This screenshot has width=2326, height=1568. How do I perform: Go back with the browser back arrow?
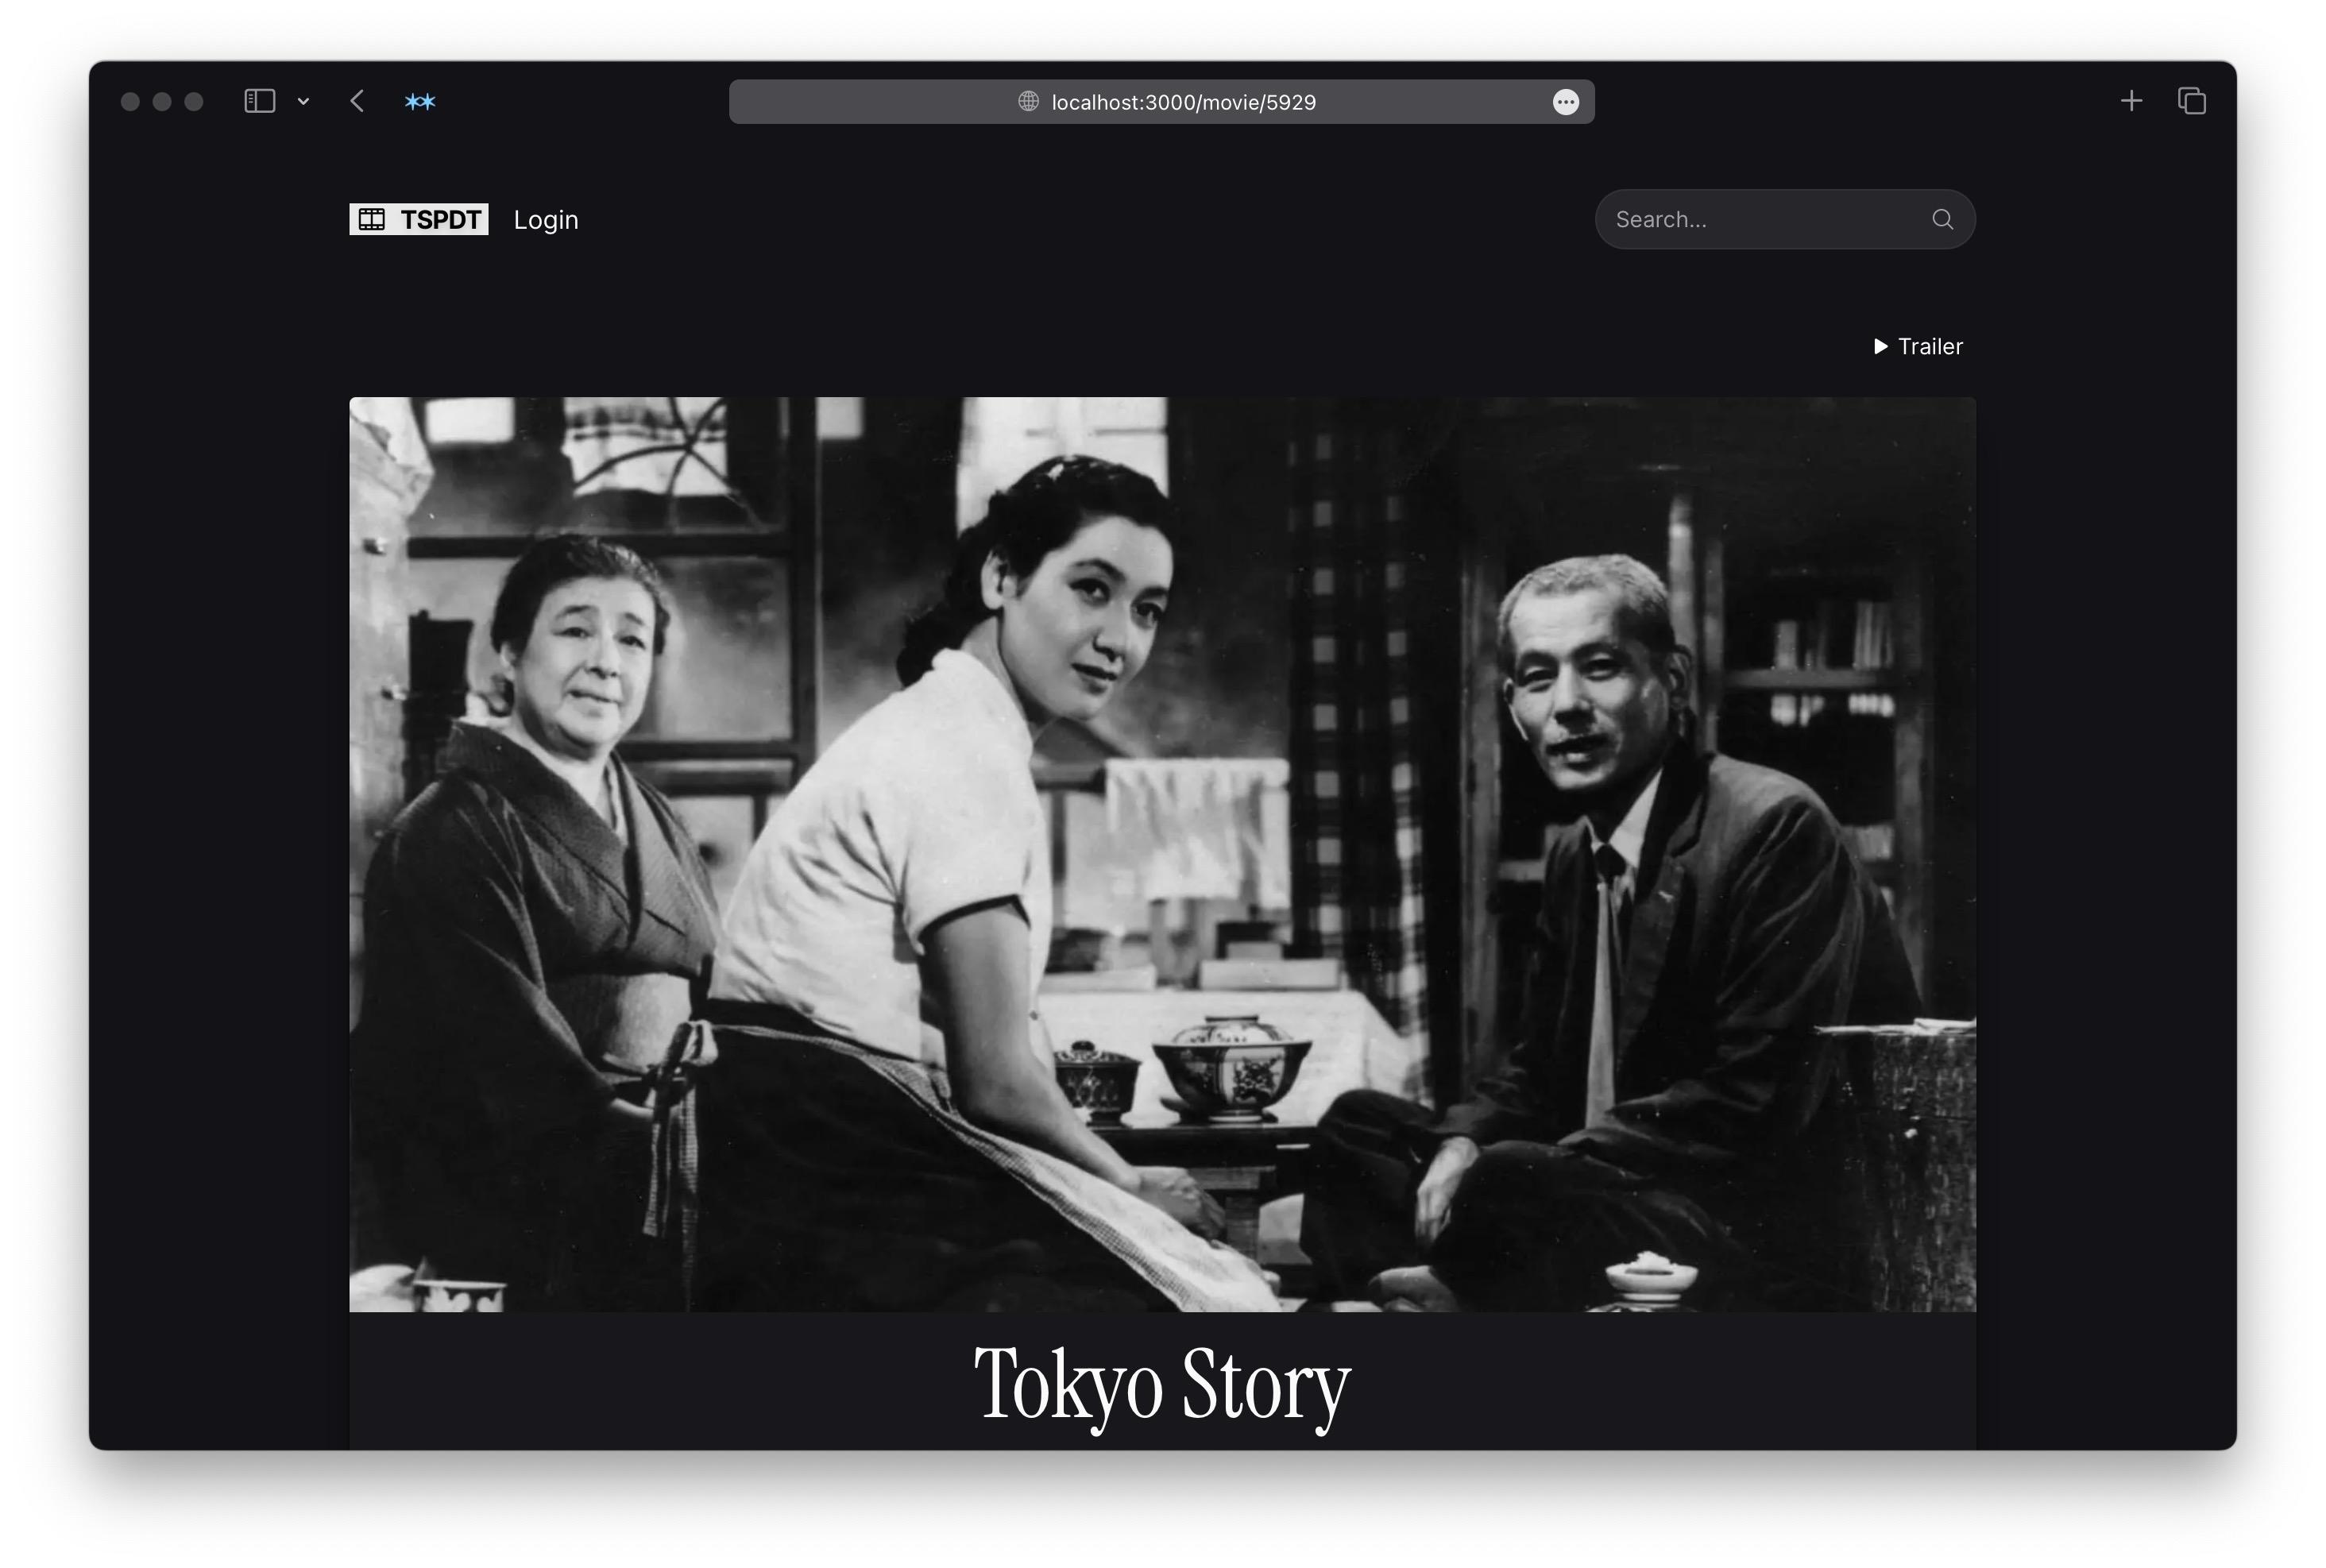357,101
